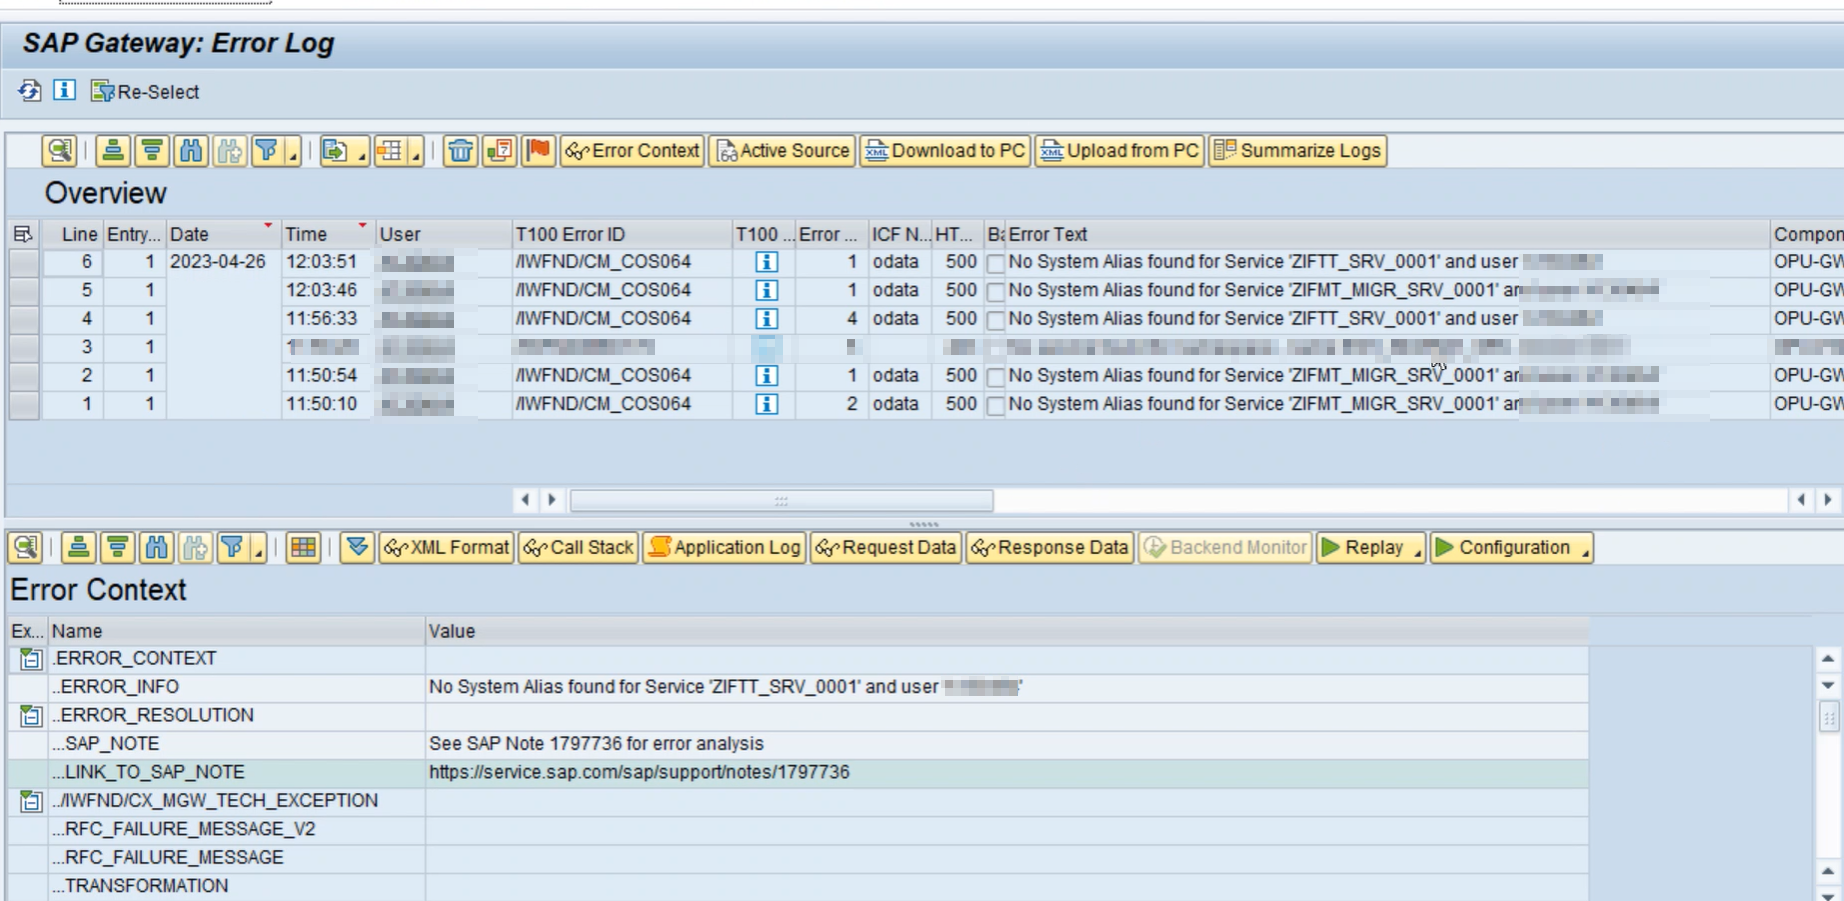Screen dimensions: 1844x901
Task: Click the refresh icon next to Re-Select
Action: pyautogui.click(x=29, y=91)
